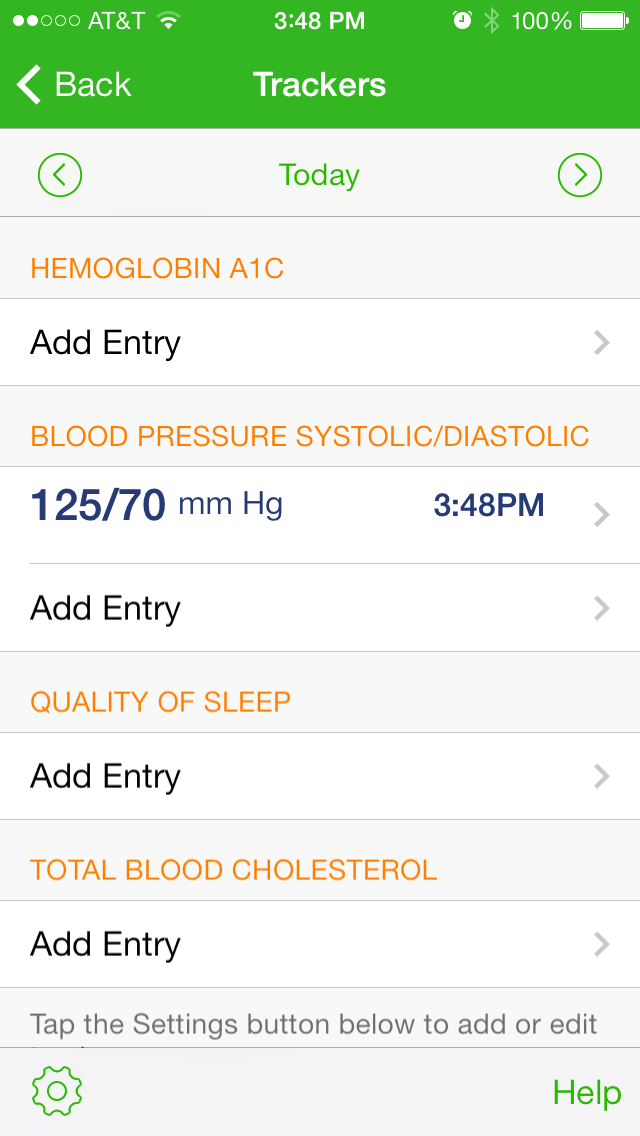Screen dimensions: 640x1136
Task: Tap the Help link
Action: [x=586, y=1092]
